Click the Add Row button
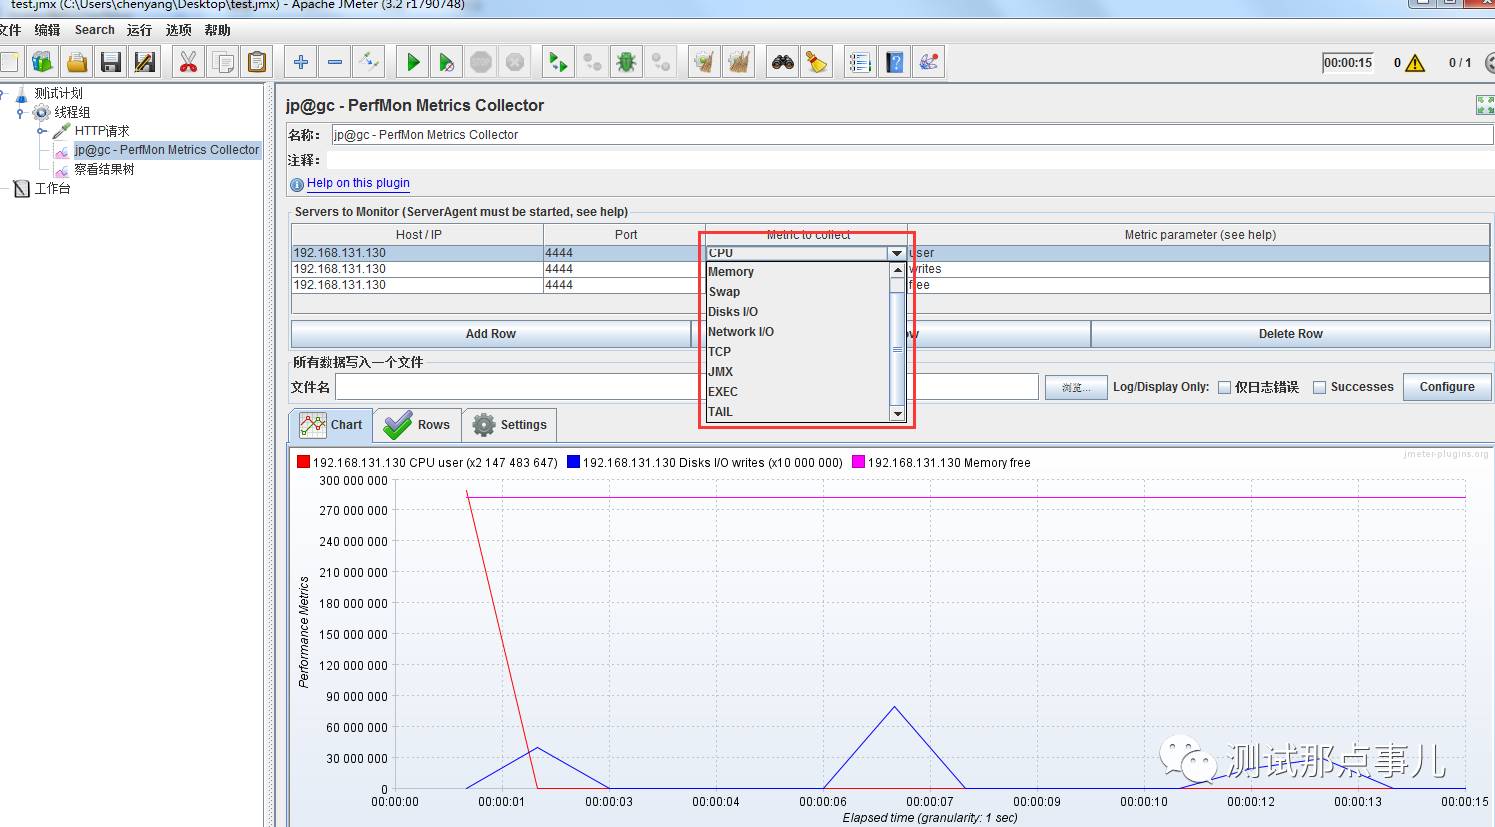This screenshot has width=1495, height=827. click(x=491, y=334)
